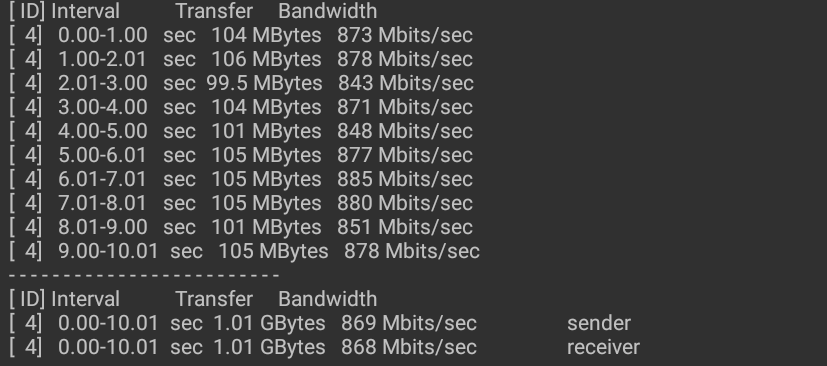The height and width of the screenshot is (366, 827).
Task: Click the dashed separator line
Action: click(144, 275)
